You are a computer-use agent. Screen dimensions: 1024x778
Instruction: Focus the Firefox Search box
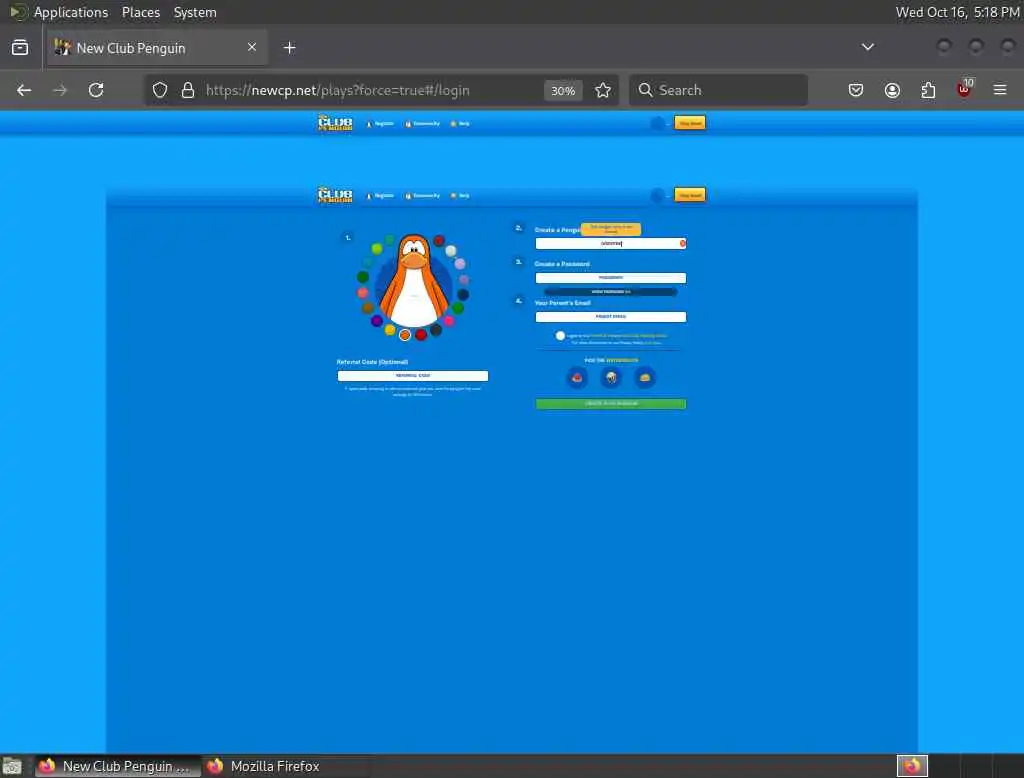(718, 90)
